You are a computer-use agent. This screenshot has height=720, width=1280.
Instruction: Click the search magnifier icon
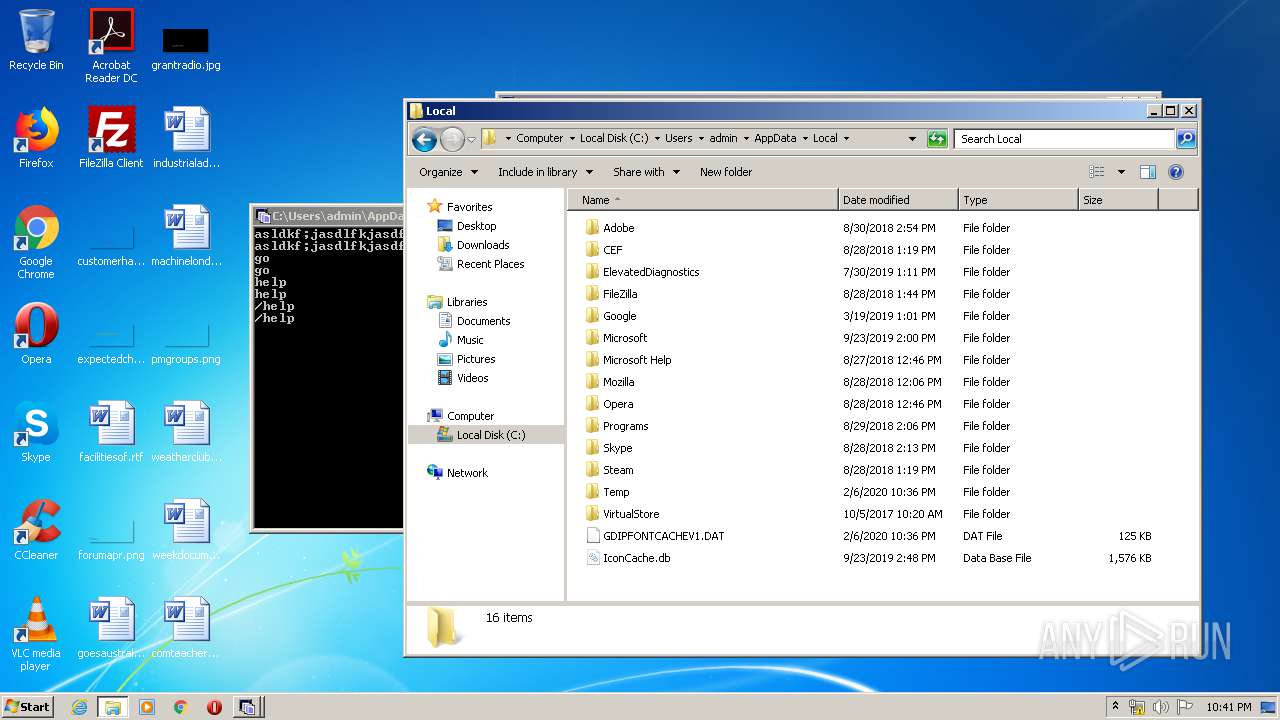(x=1186, y=139)
